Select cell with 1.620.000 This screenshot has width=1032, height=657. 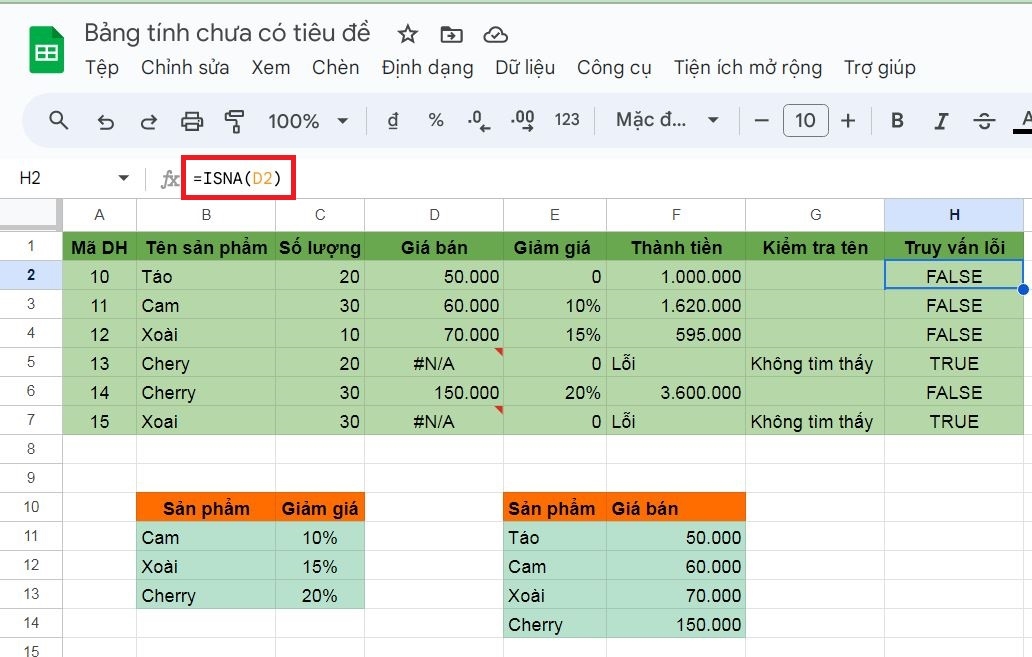click(x=676, y=305)
